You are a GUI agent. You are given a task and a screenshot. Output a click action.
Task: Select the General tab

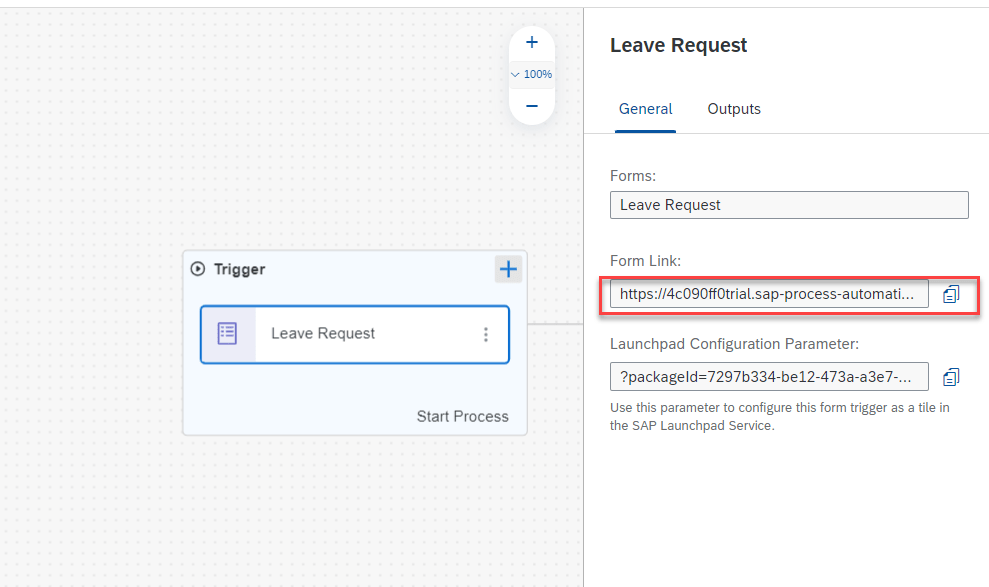click(x=645, y=109)
